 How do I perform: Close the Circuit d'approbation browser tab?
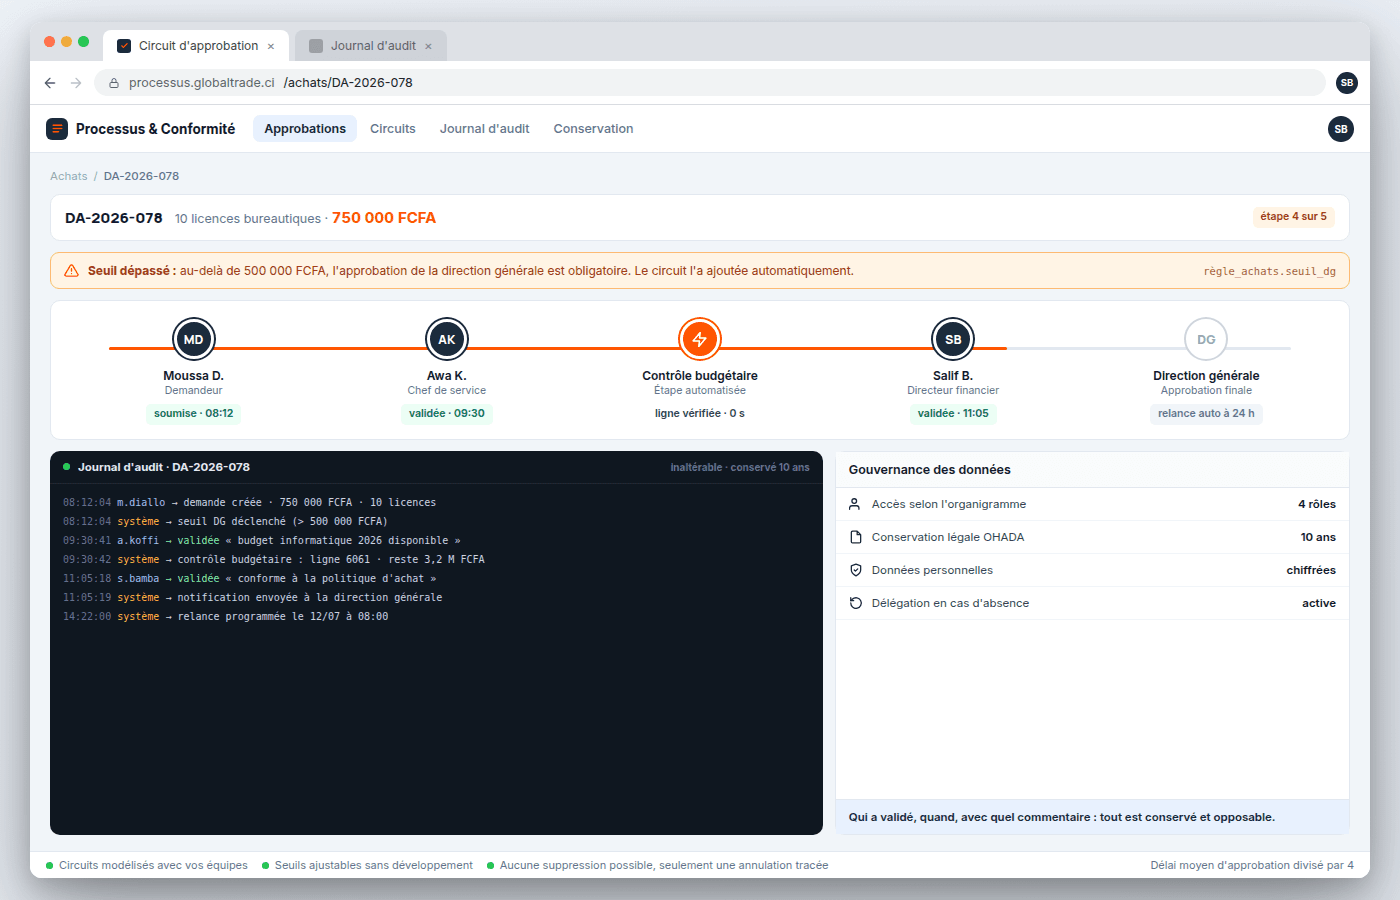point(271,46)
